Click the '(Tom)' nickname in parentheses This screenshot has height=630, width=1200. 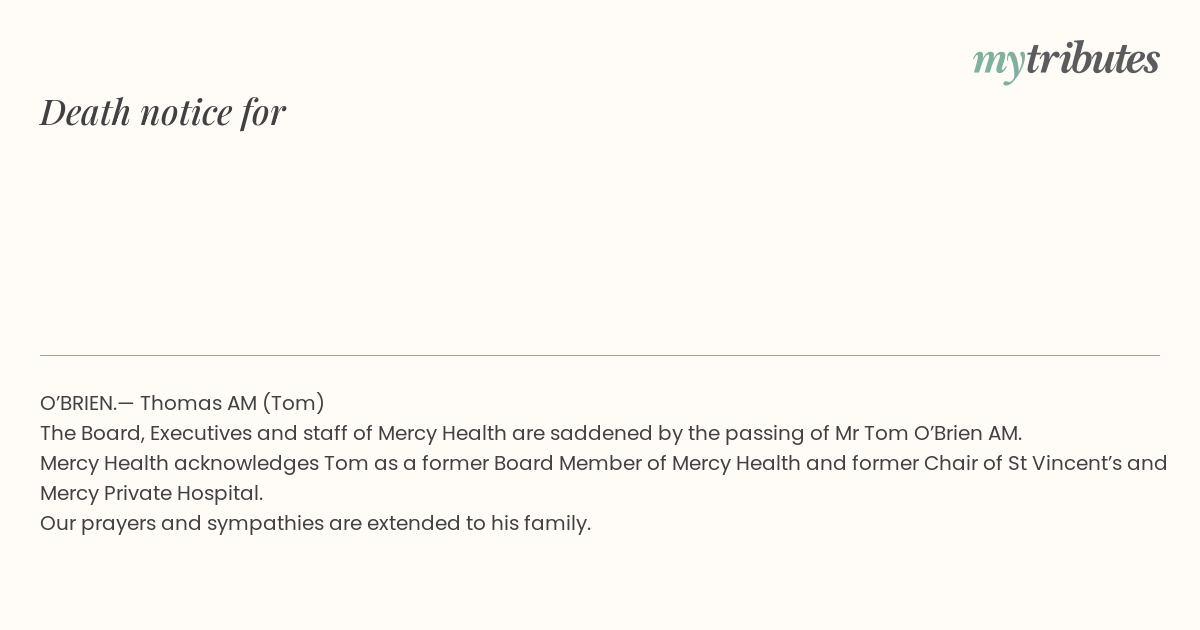coord(293,403)
